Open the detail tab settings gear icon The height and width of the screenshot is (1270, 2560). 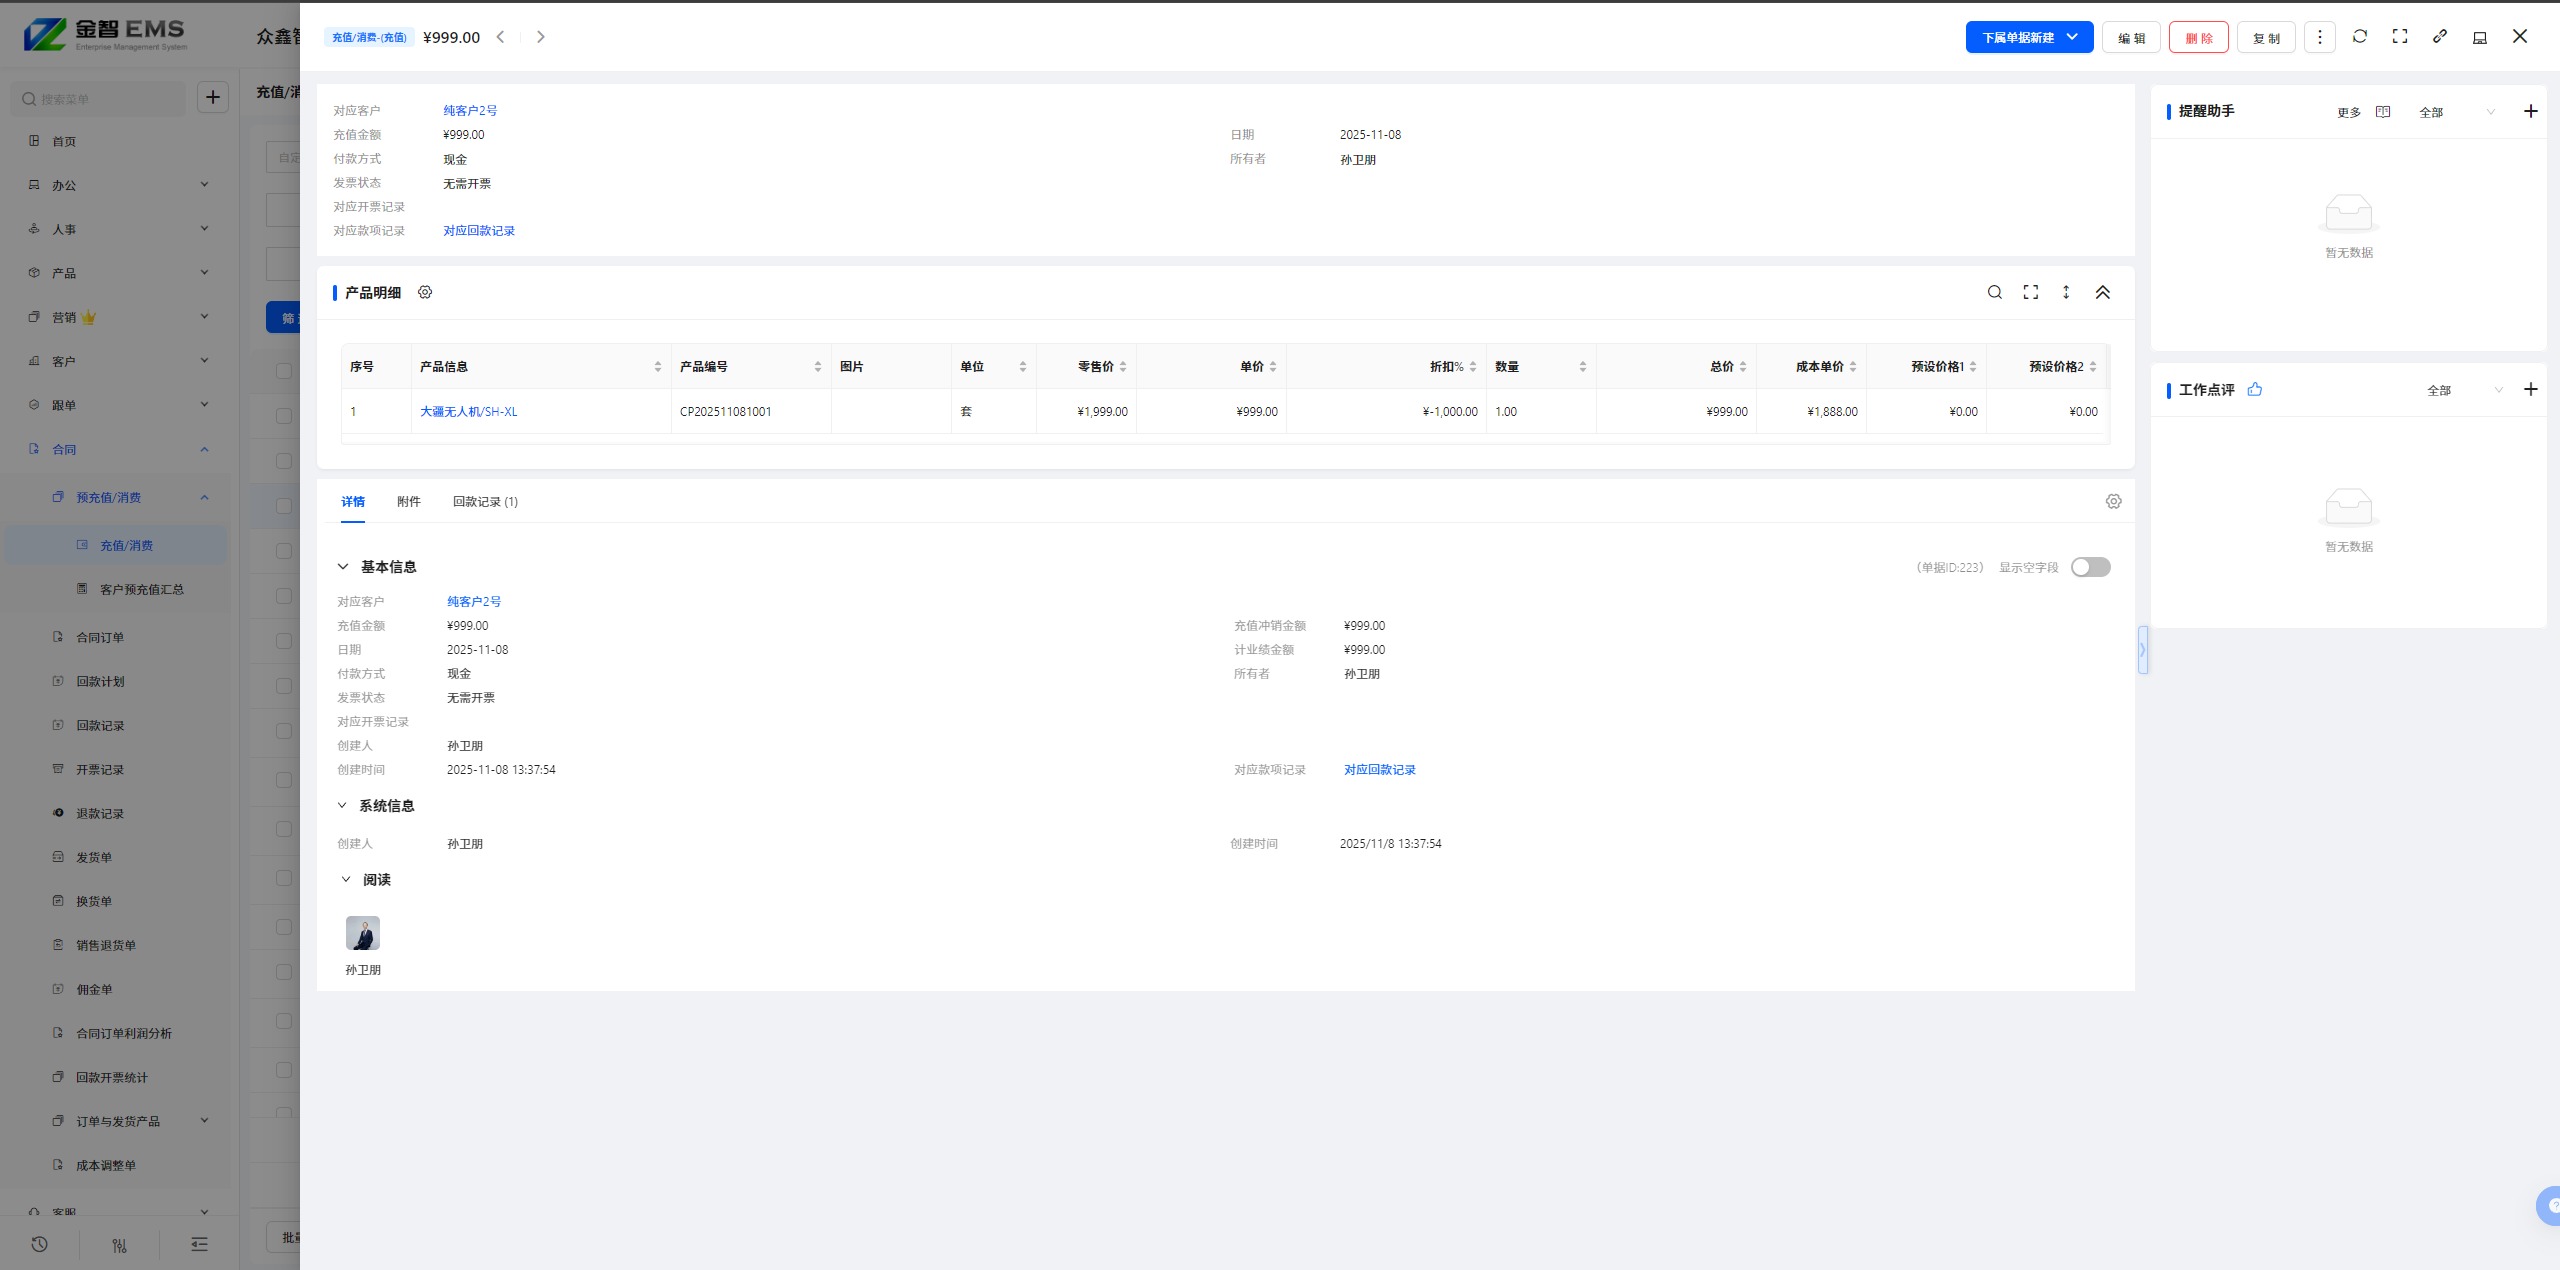click(2113, 501)
